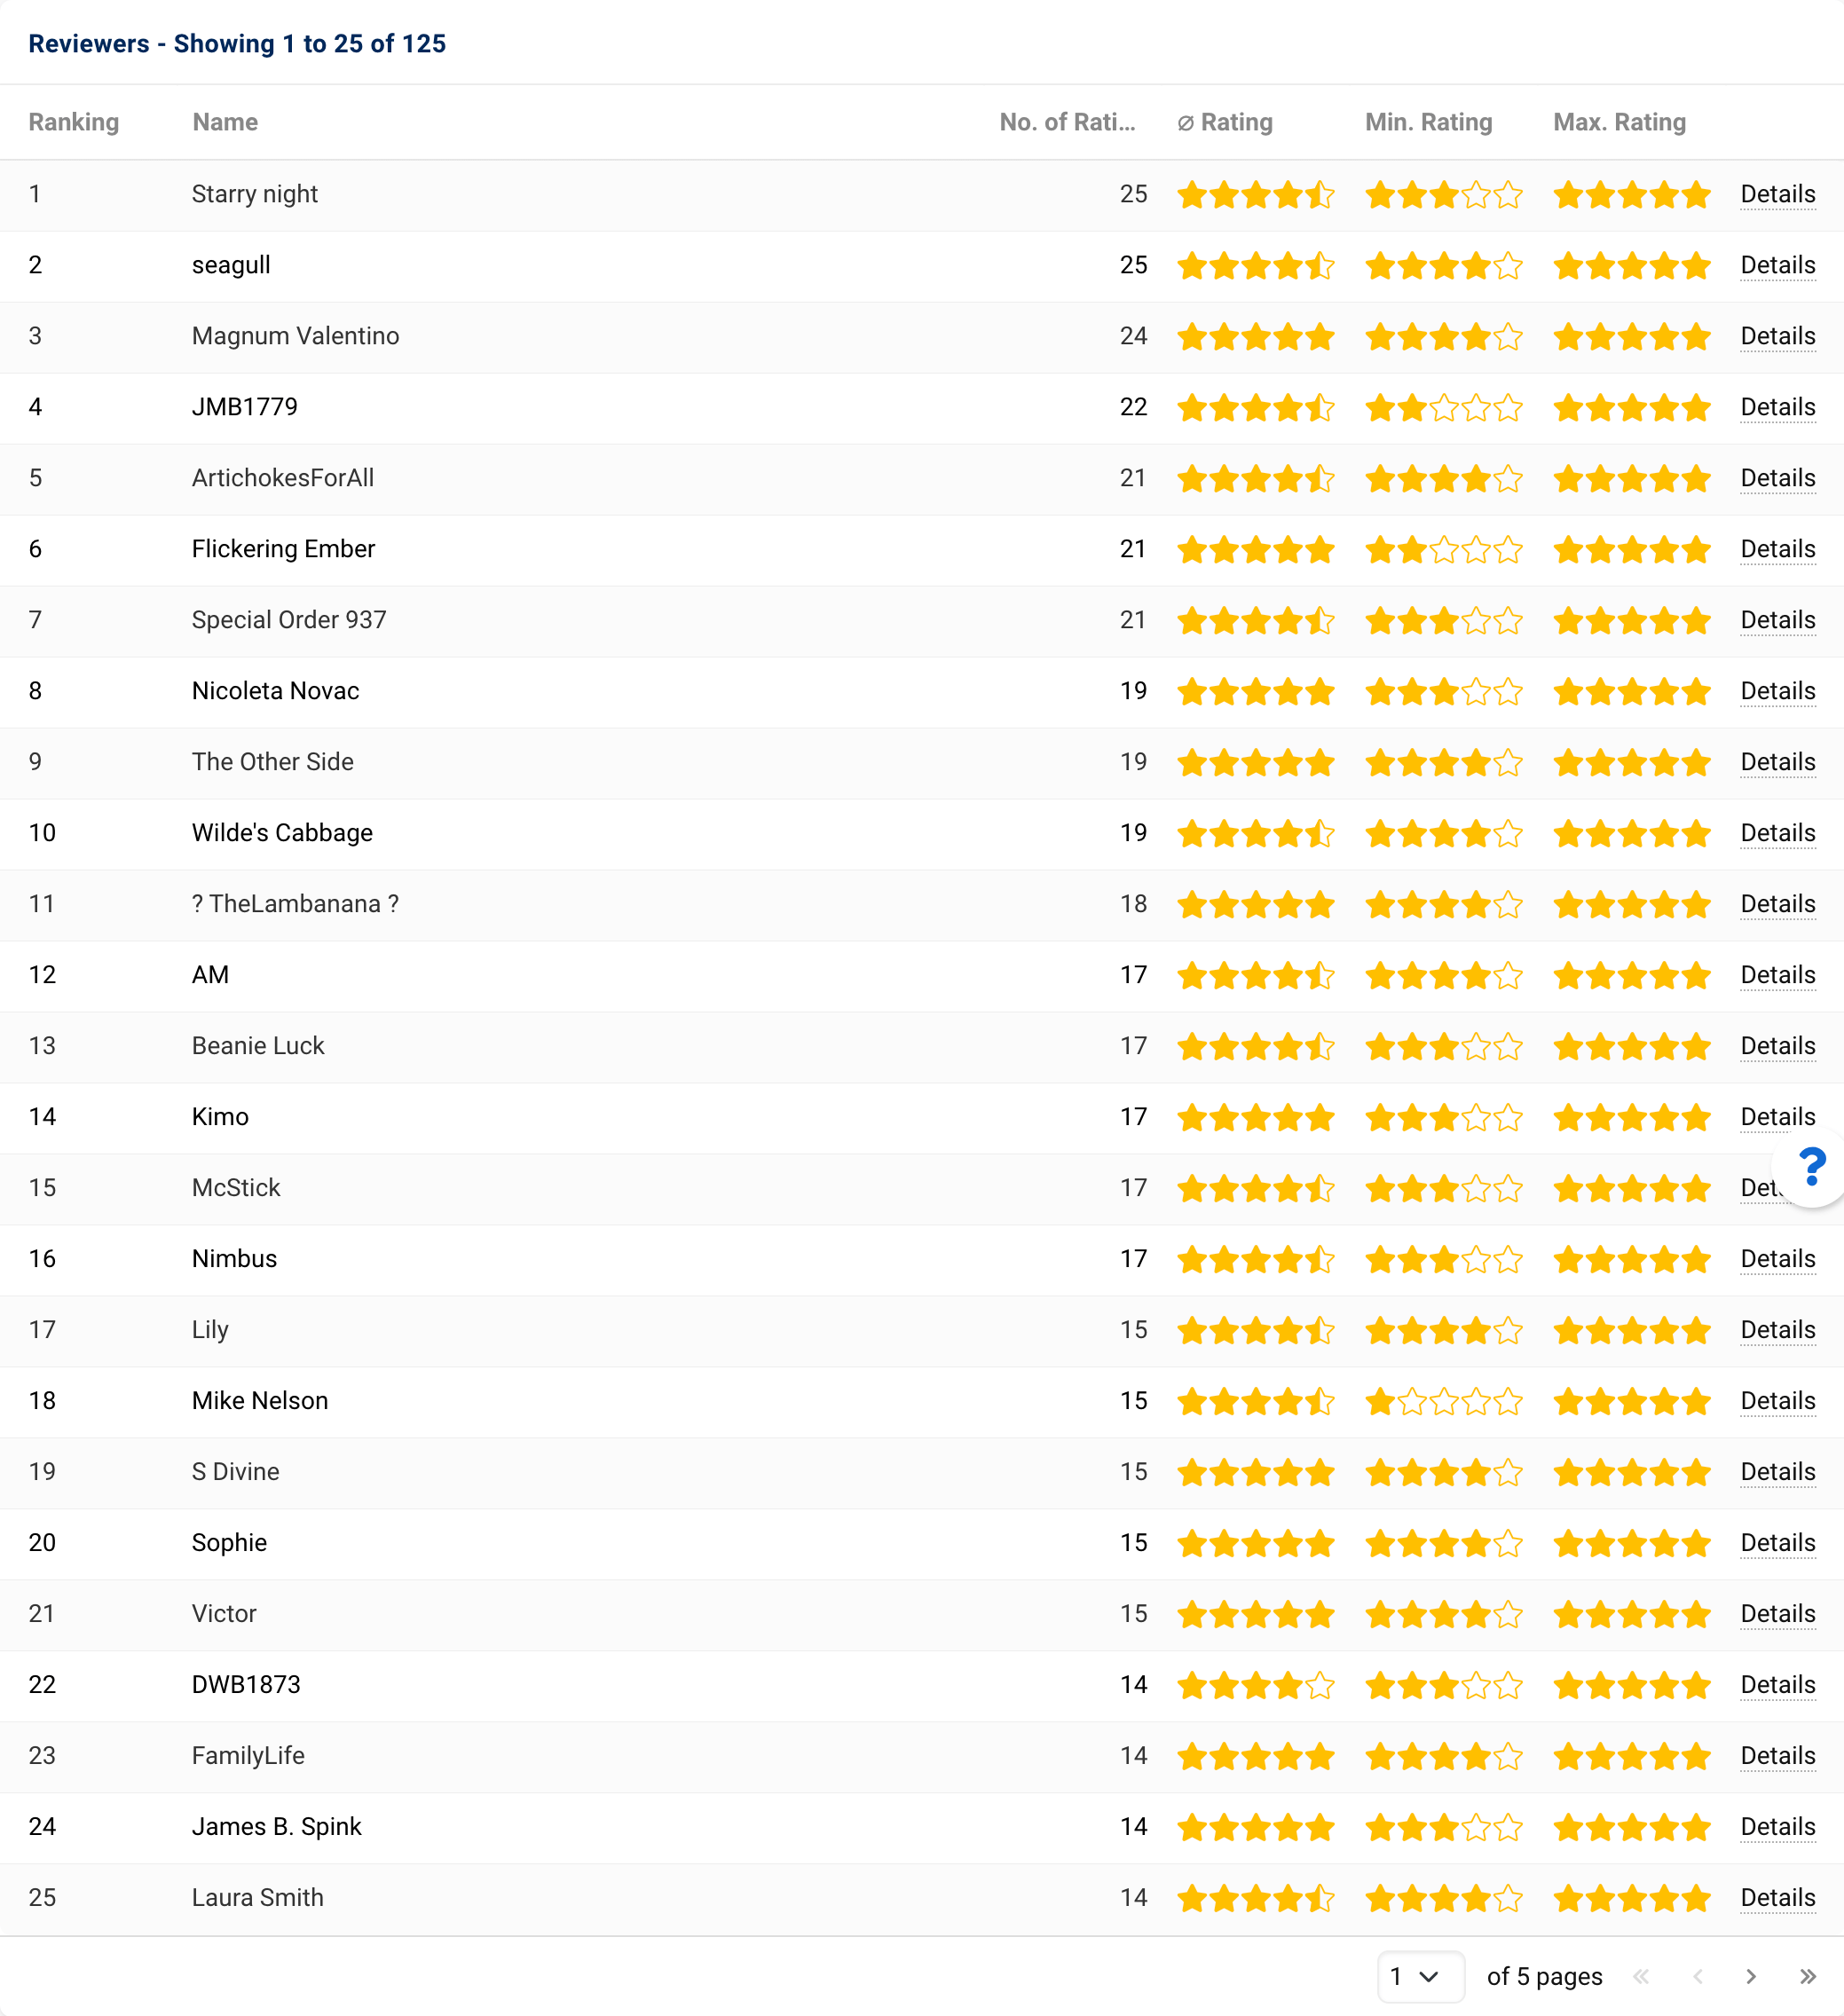Click row for reviewer Laura Smith
The height and width of the screenshot is (2016, 1844).
(x=924, y=1894)
